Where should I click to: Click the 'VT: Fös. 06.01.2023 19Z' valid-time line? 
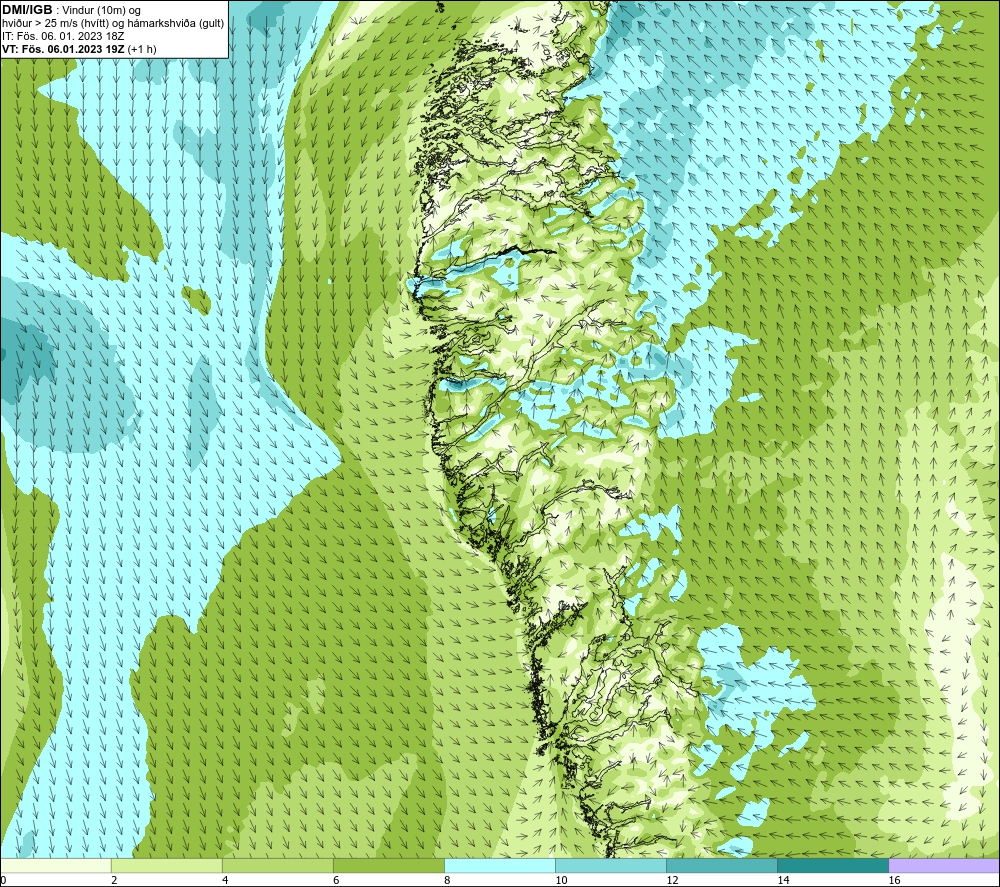tap(64, 49)
